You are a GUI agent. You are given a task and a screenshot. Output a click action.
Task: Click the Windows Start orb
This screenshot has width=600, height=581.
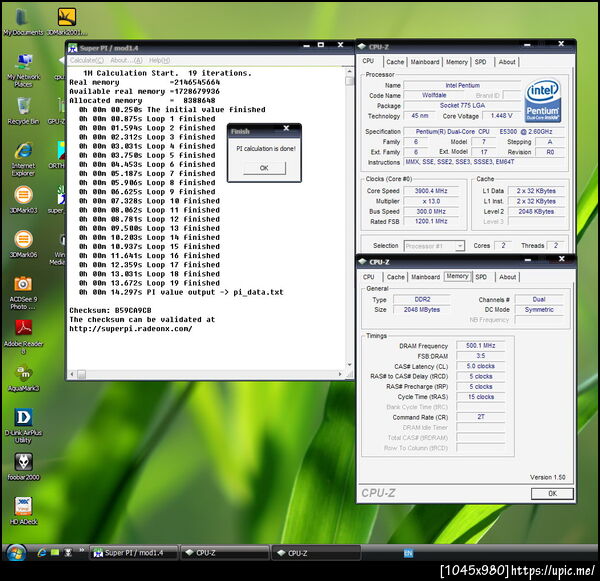(x=16, y=552)
